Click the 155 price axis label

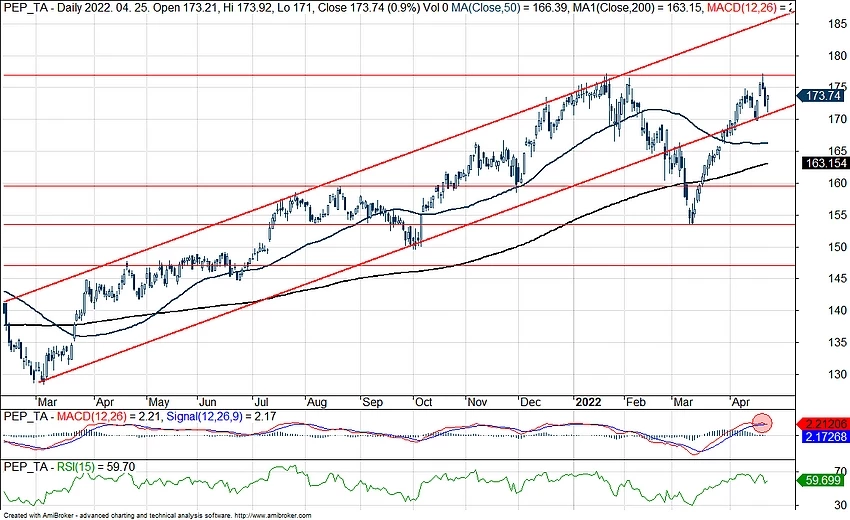click(837, 215)
